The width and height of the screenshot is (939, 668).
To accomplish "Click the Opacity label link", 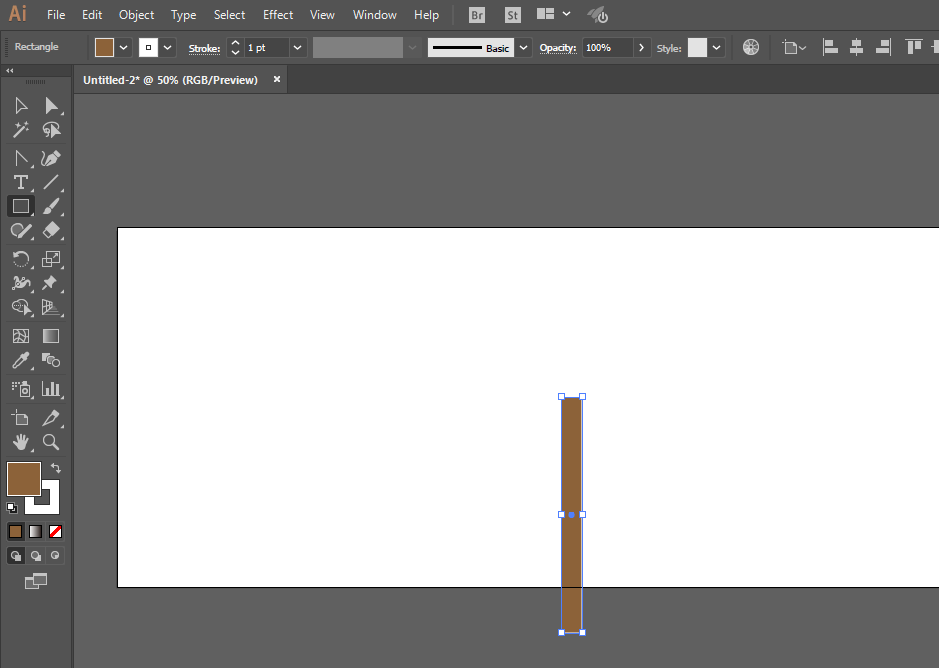I will 558,48.
